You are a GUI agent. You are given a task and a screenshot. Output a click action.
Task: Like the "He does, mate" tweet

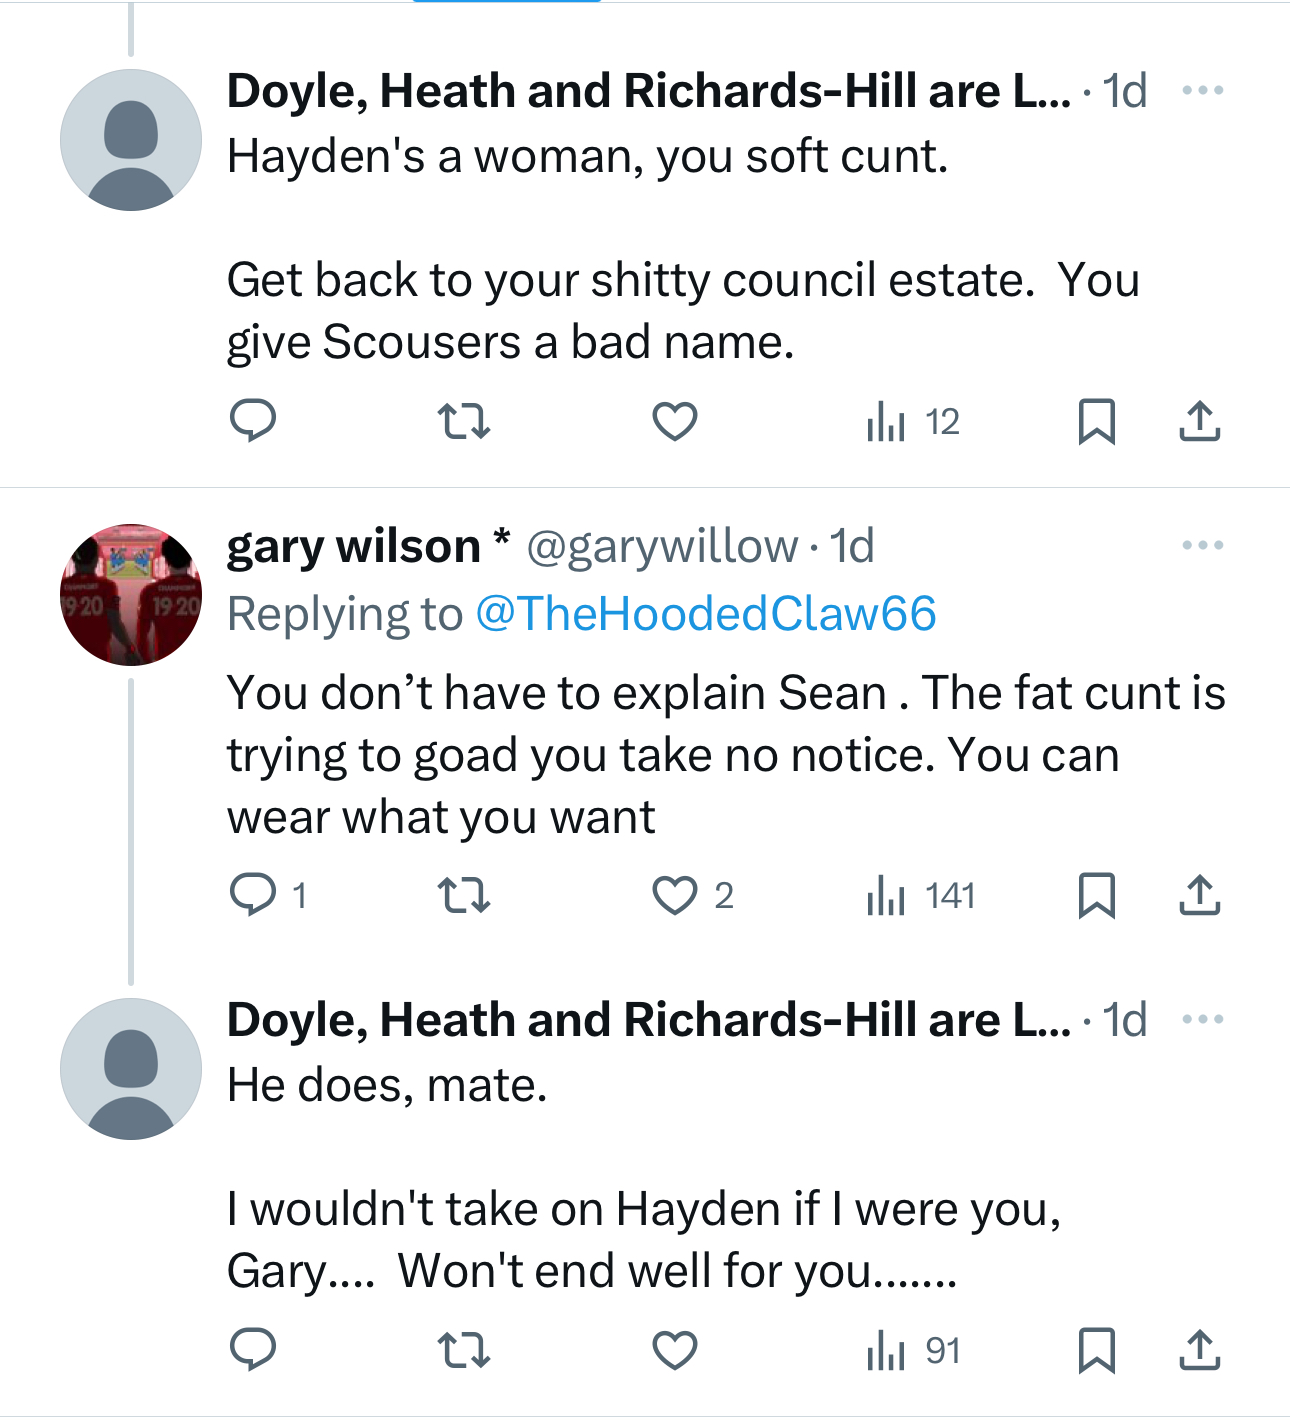click(x=675, y=1350)
